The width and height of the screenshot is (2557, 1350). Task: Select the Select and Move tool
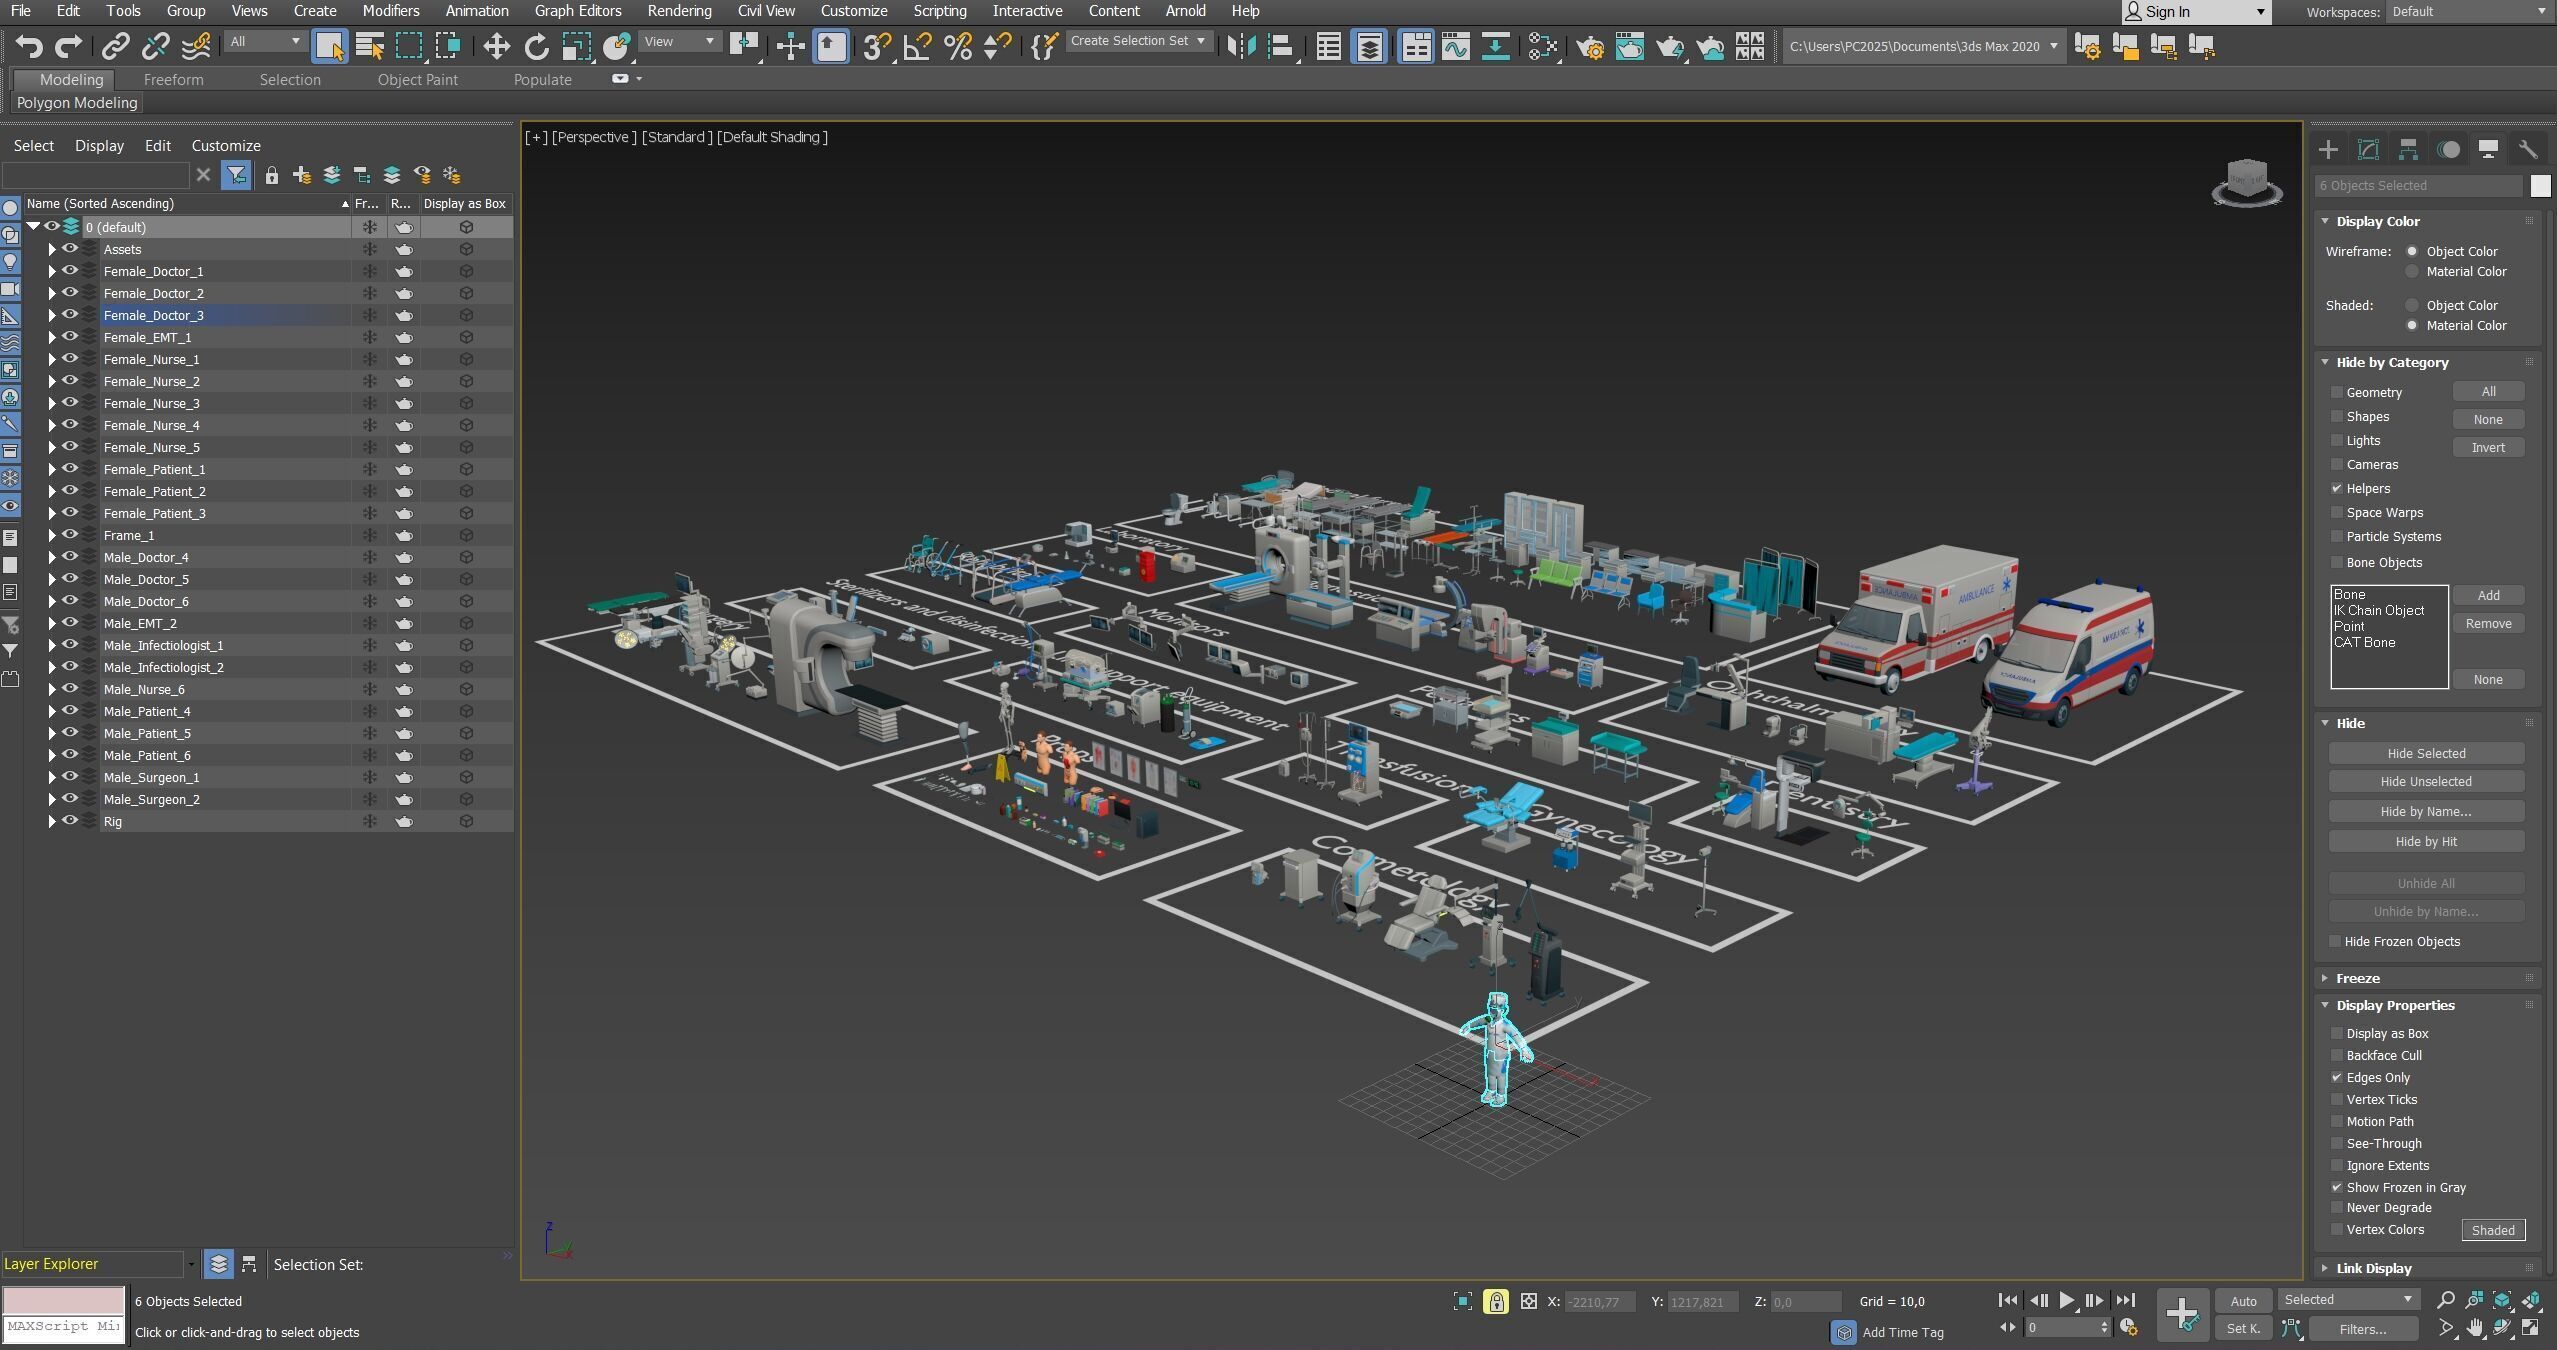pyautogui.click(x=496, y=46)
